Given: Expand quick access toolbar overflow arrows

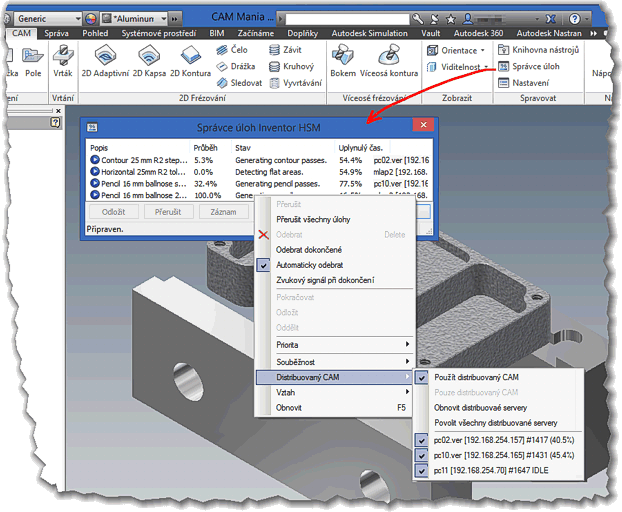Looking at the screenshot, I should click(x=175, y=19).
